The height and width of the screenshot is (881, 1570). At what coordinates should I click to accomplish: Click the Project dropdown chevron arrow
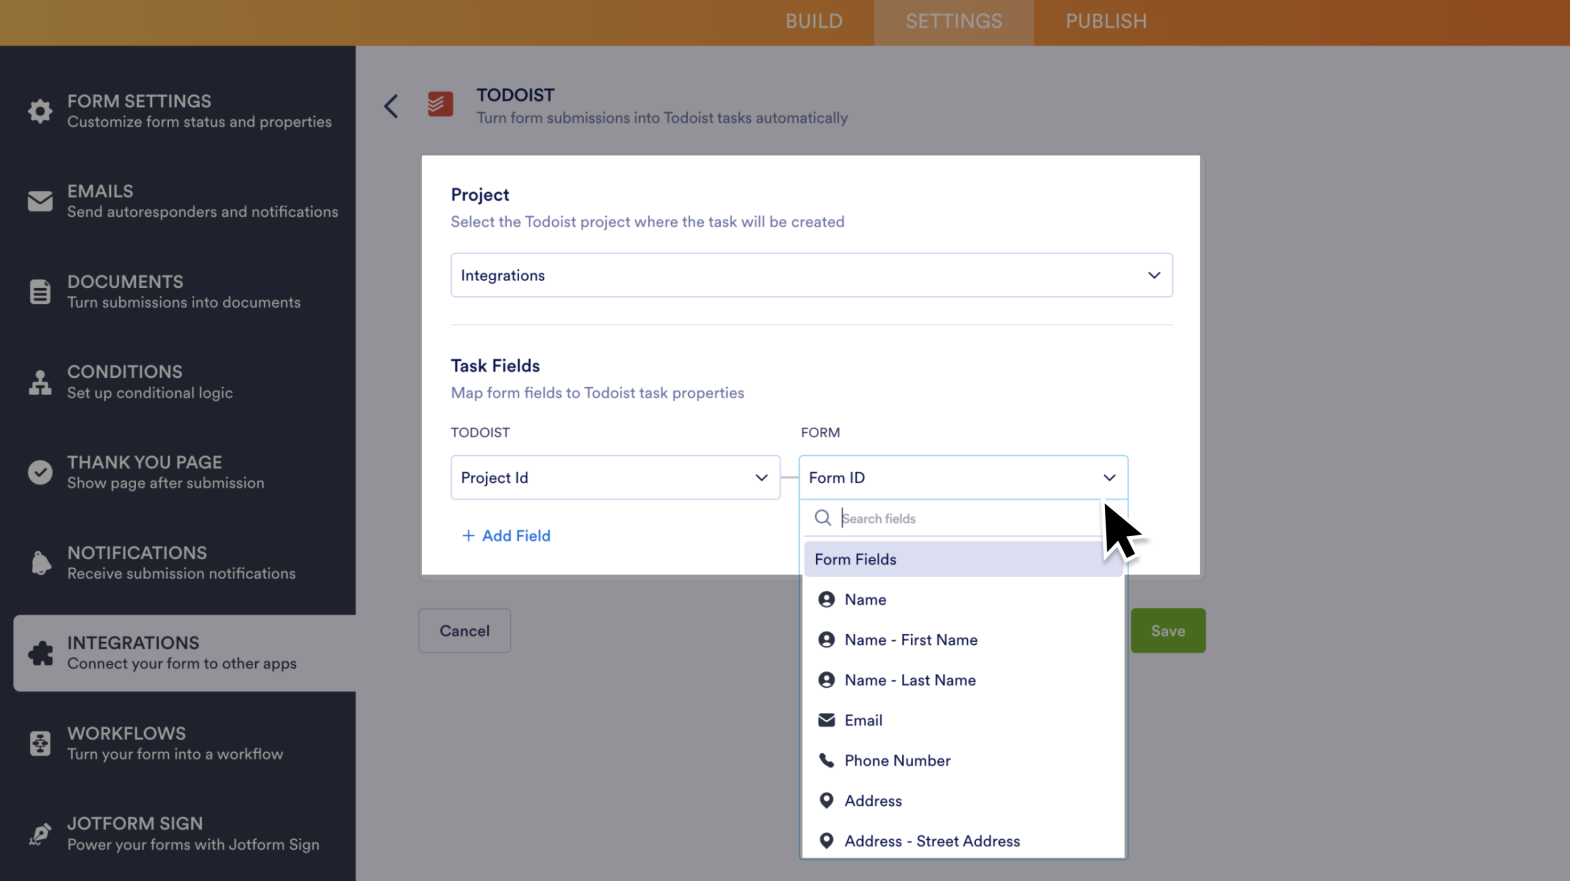pos(1154,275)
